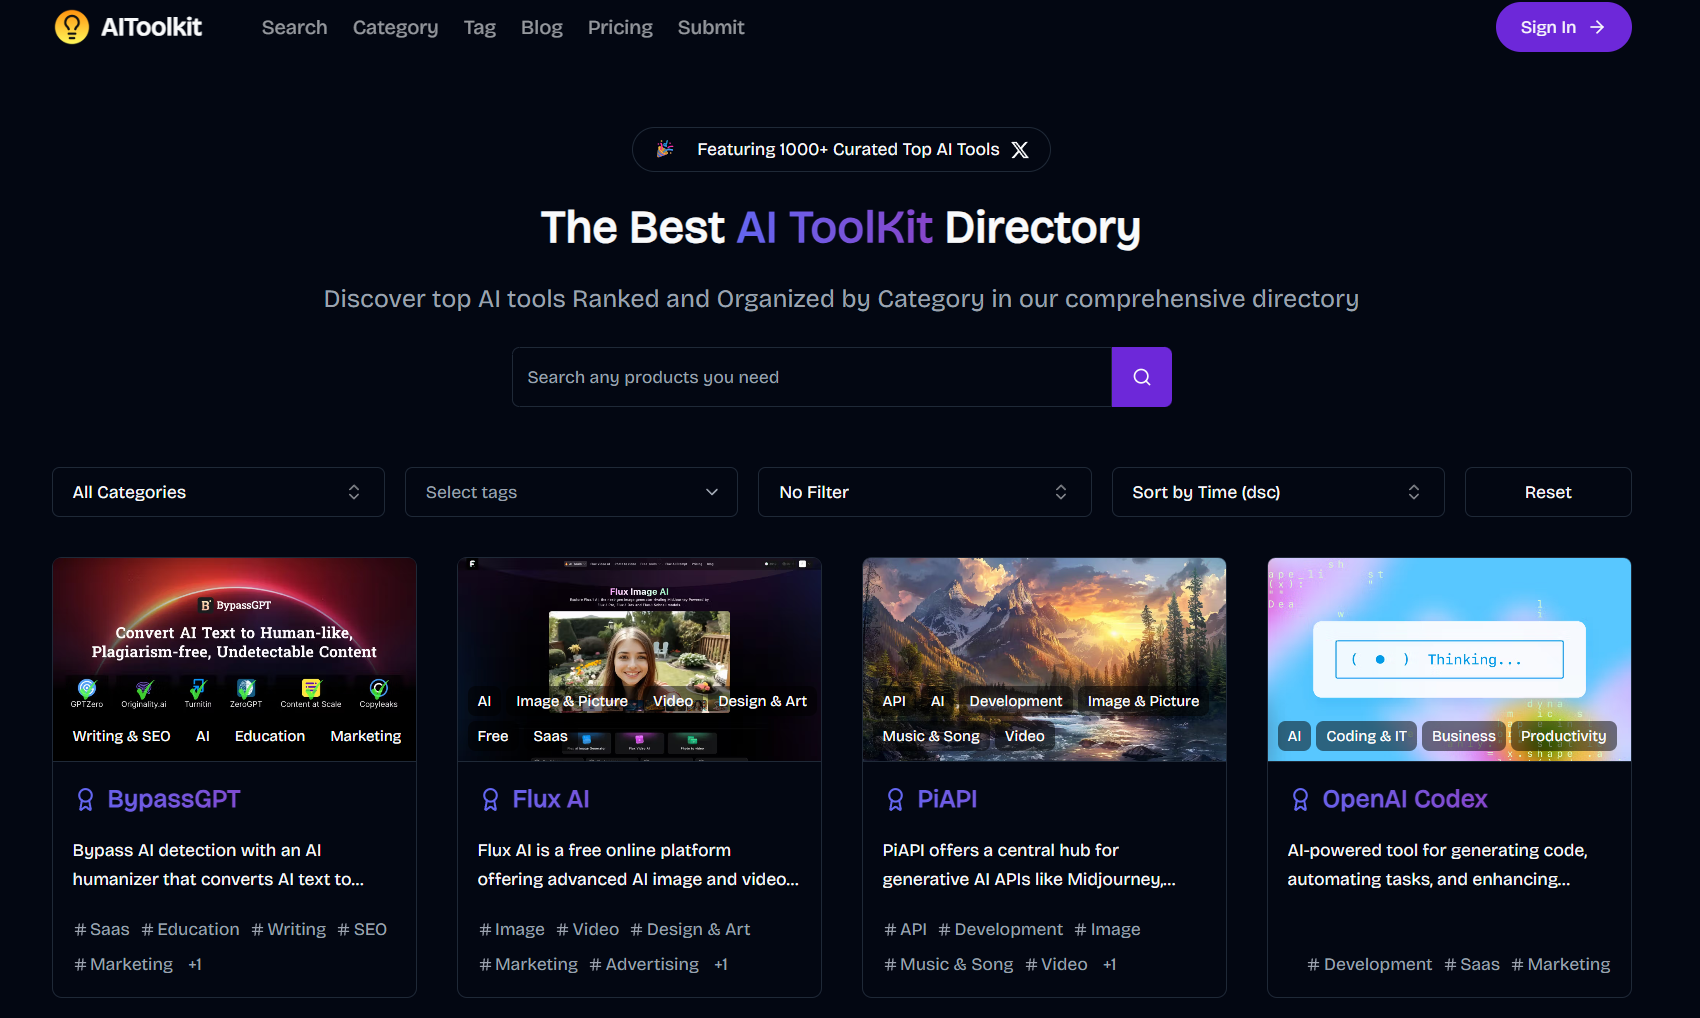Click the Education badge on BypassGPT image
Viewport: 1700px width, 1018px height.
270,736
